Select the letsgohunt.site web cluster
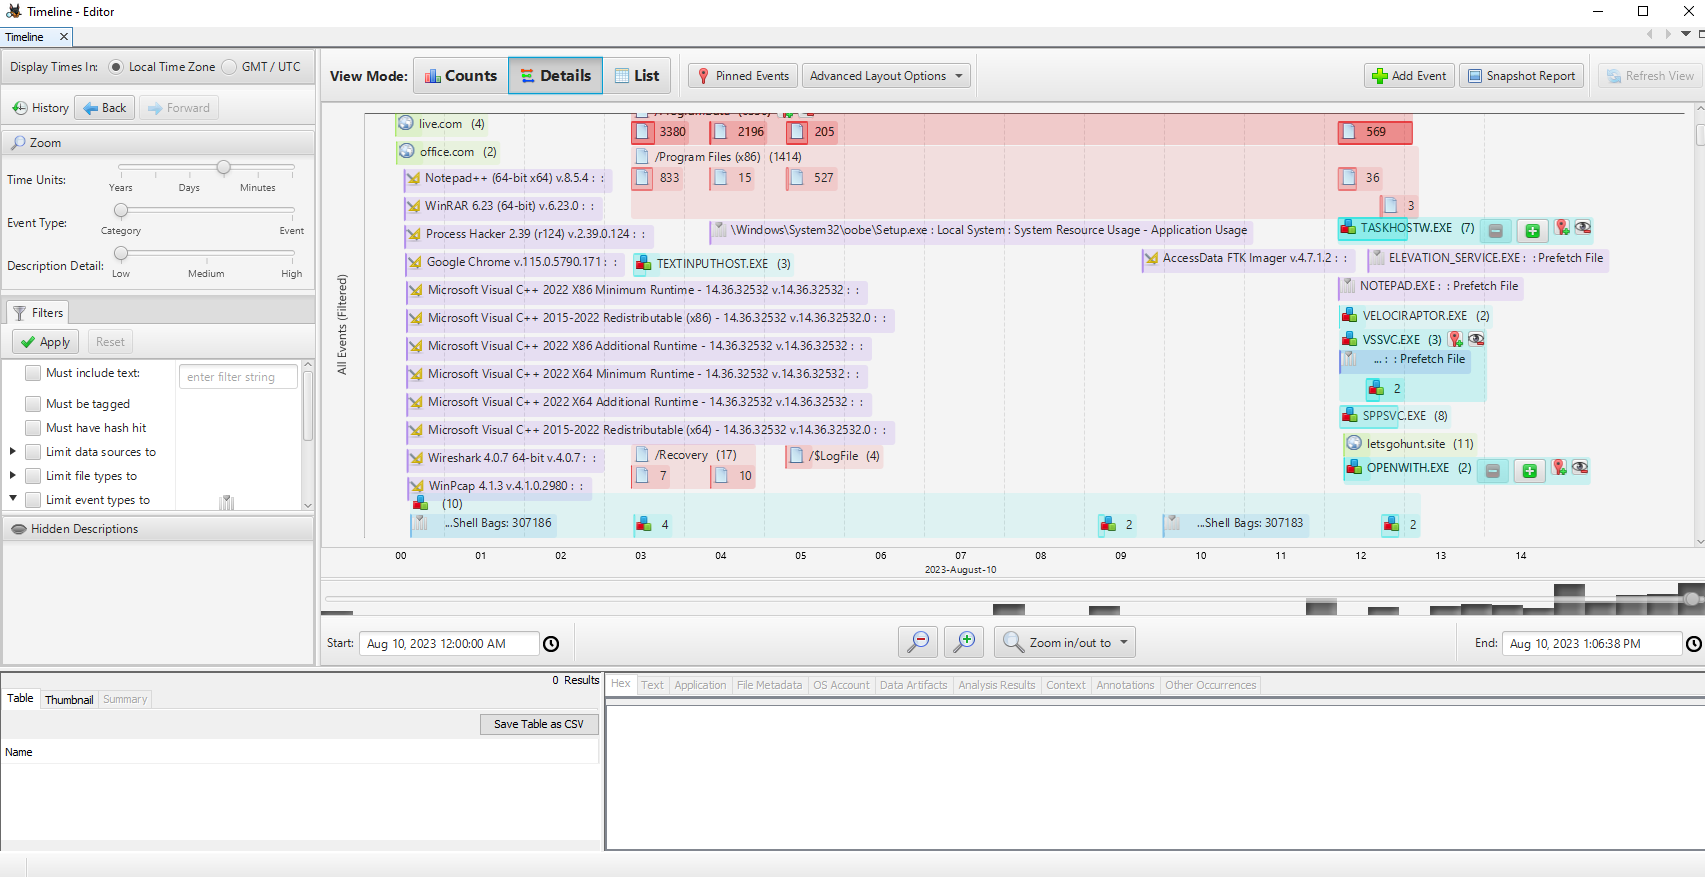The image size is (1705, 877). (1410, 444)
